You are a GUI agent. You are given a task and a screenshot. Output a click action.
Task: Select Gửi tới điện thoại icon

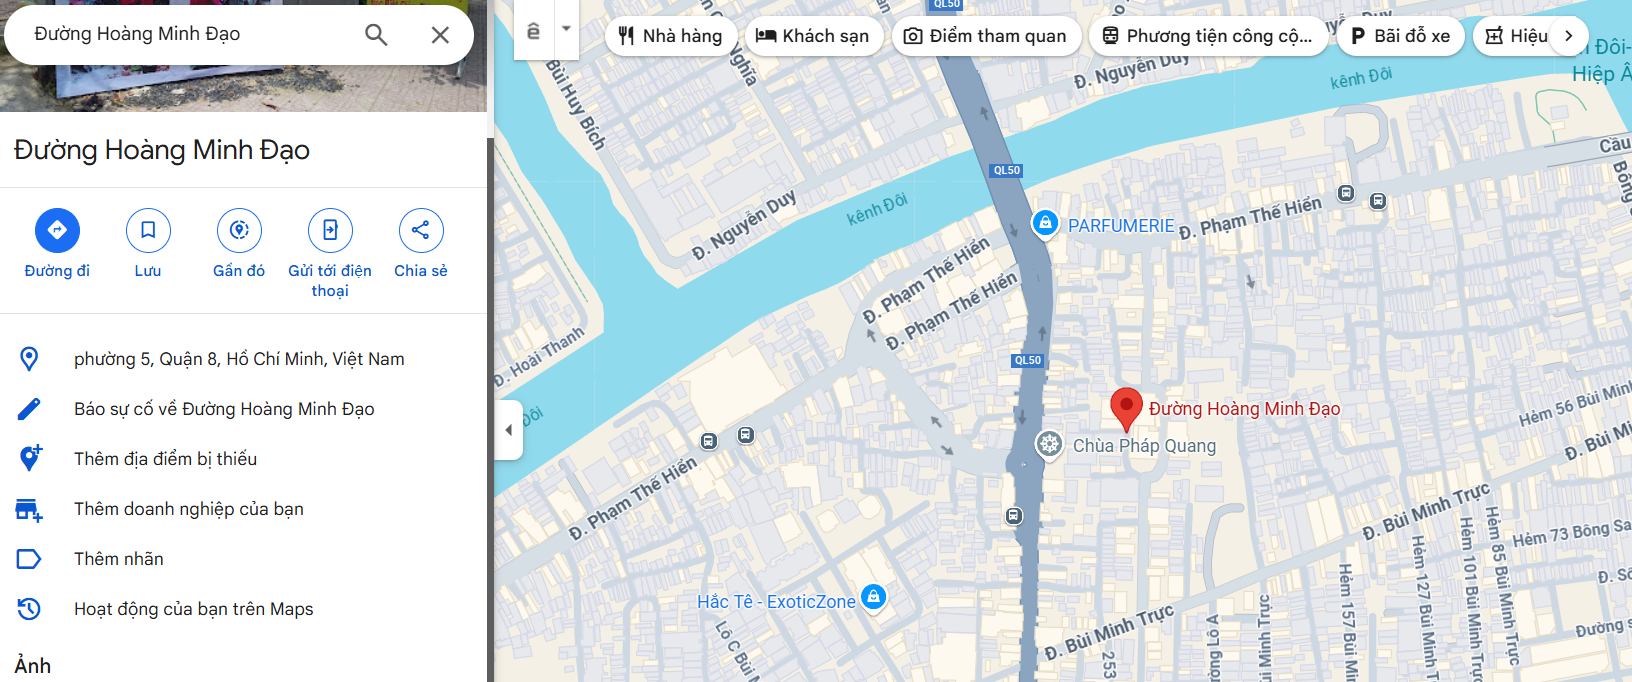330,230
